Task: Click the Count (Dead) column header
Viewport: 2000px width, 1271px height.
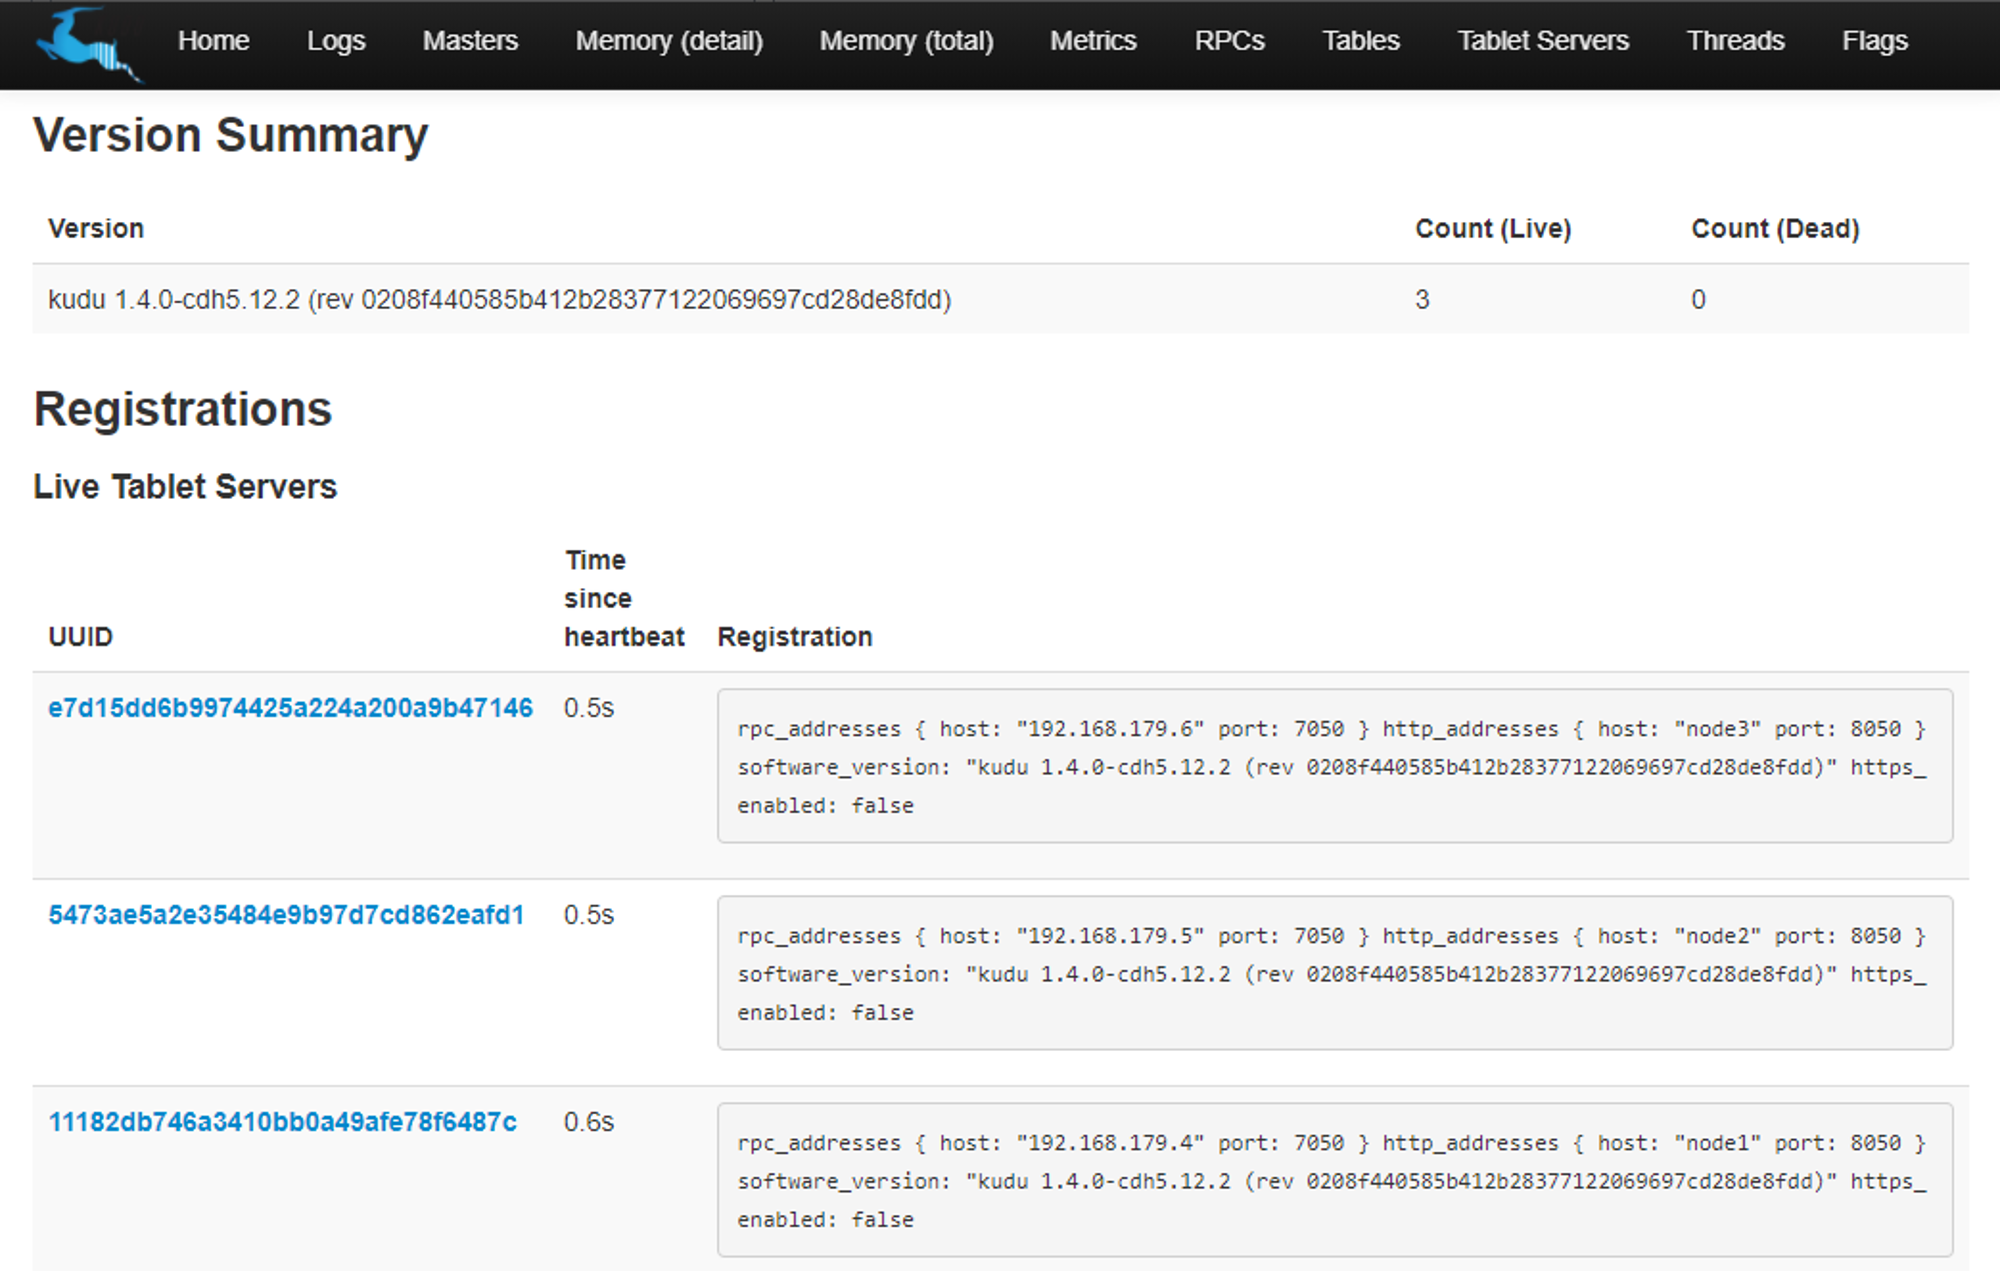Action: (1775, 229)
